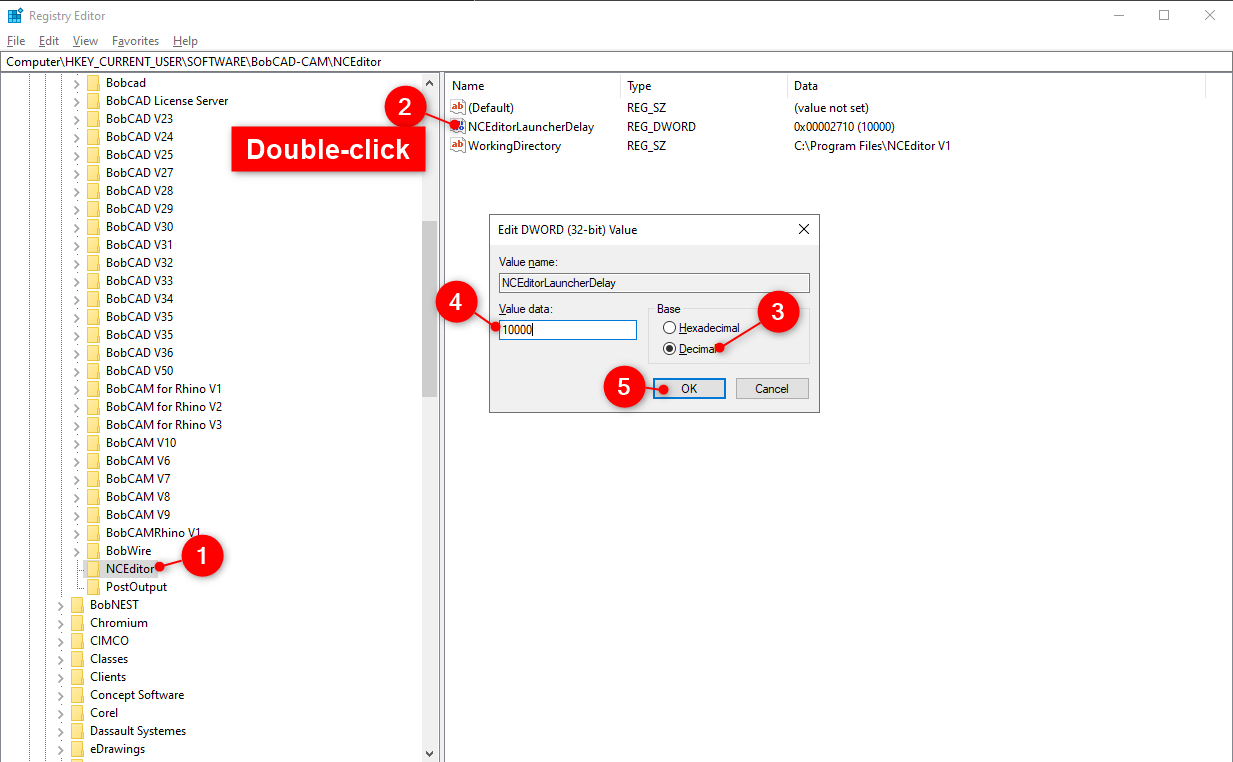Select the BobCAMRhino V1 key label

pyautogui.click(x=153, y=533)
